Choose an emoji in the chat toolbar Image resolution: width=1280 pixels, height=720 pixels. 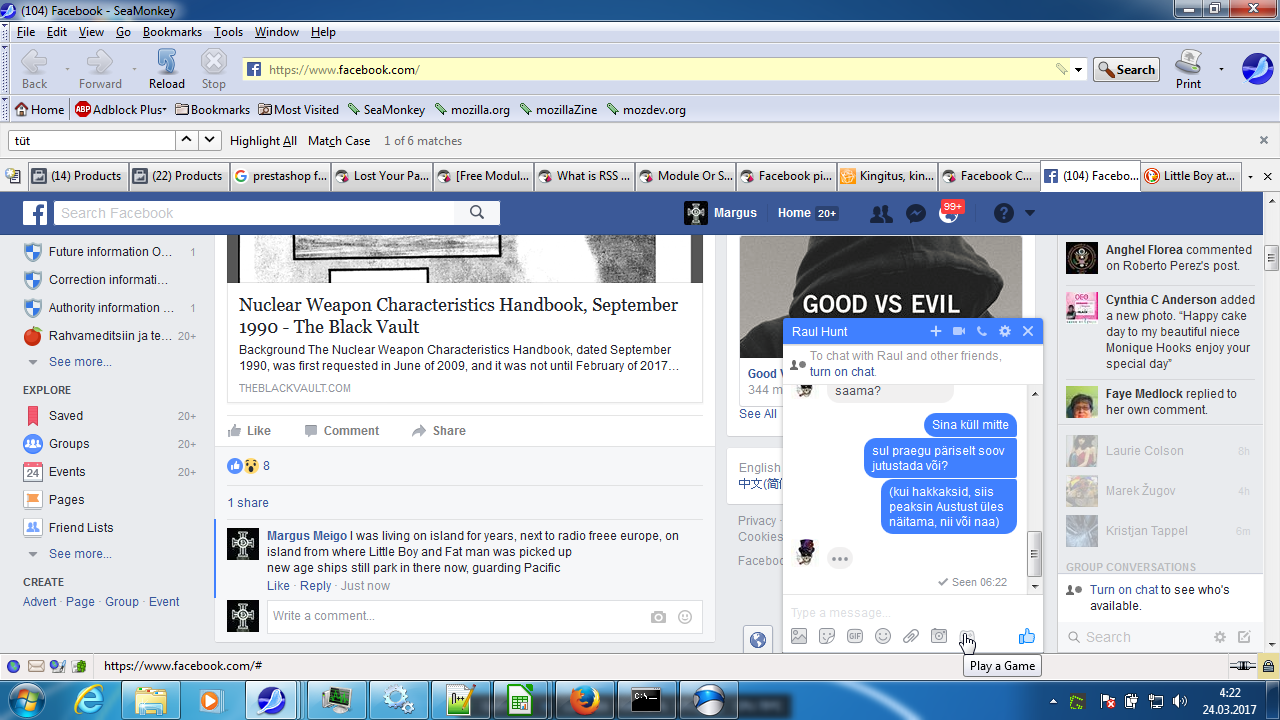point(883,636)
